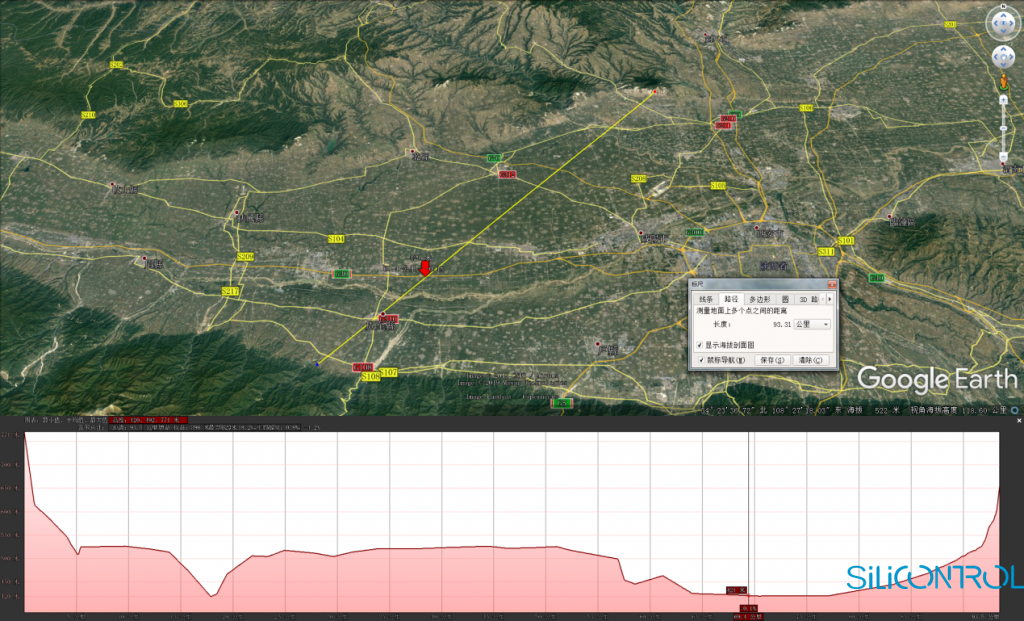This screenshot has width=1024, height=621.
Task: Click the N north marker on compass
Action: [1003, 7]
